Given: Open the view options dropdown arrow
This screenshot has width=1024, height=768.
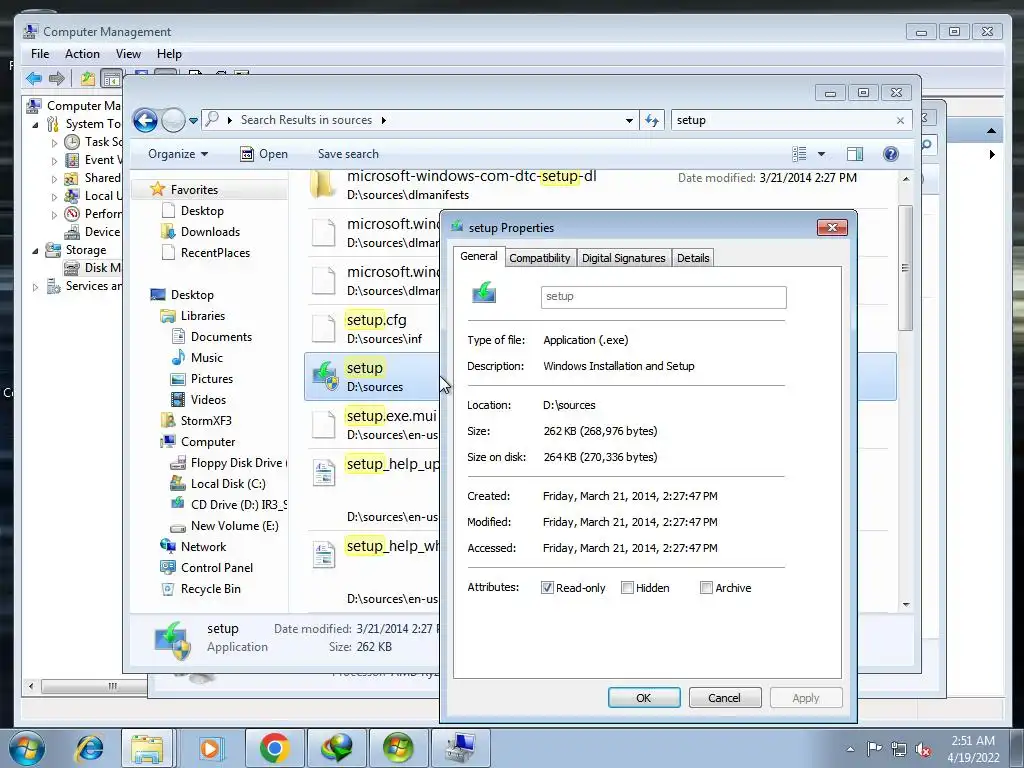Looking at the screenshot, I should [822, 154].
